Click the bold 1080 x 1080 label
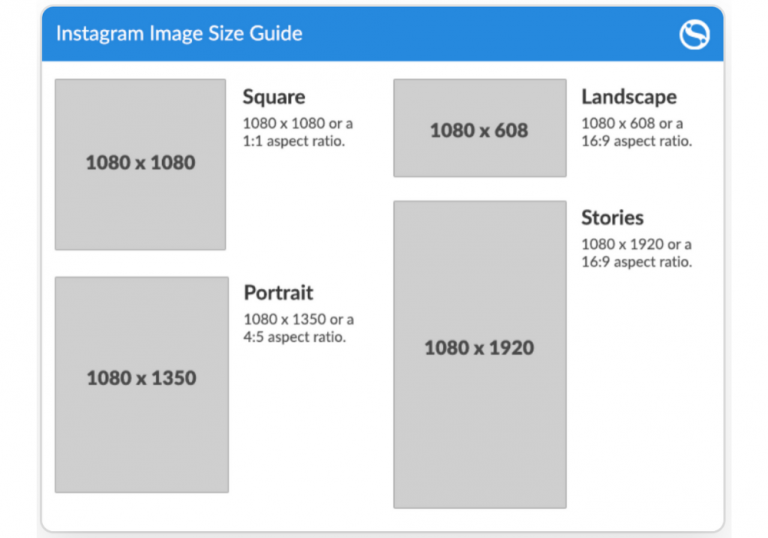 click(140, 162)
